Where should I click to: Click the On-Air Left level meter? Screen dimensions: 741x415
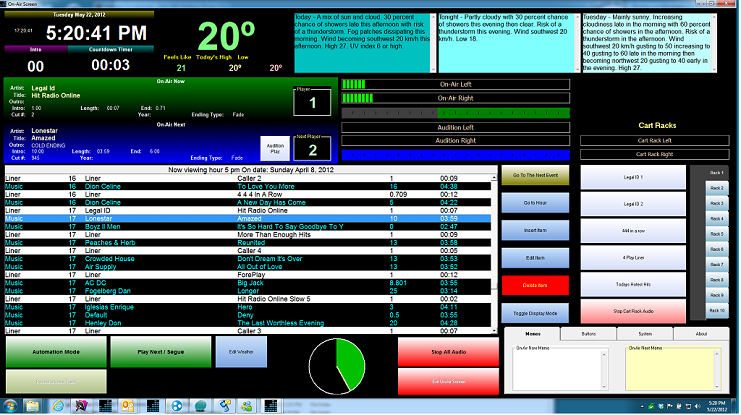click(x=455, y=85)
